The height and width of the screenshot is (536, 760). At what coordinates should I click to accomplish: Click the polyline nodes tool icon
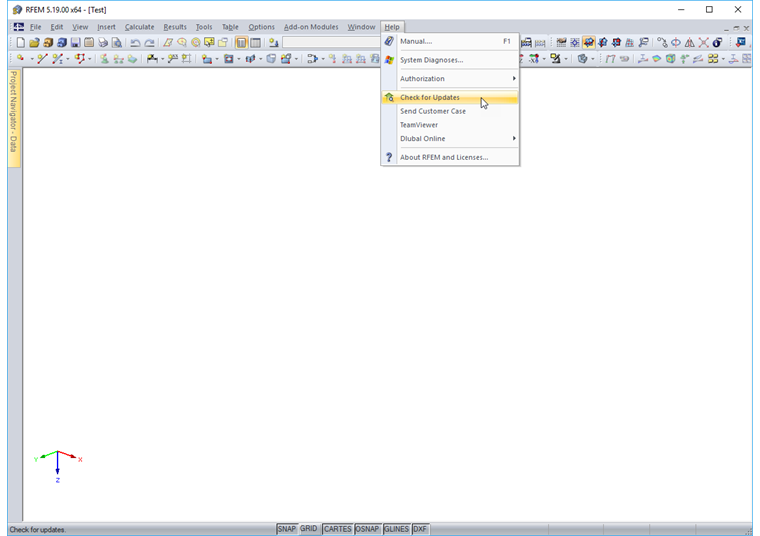tap(79, 59)
